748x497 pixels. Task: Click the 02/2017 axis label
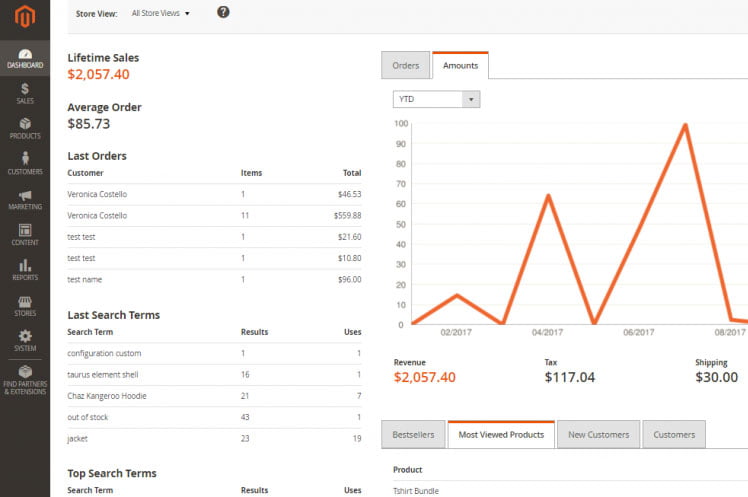[456, 332]
